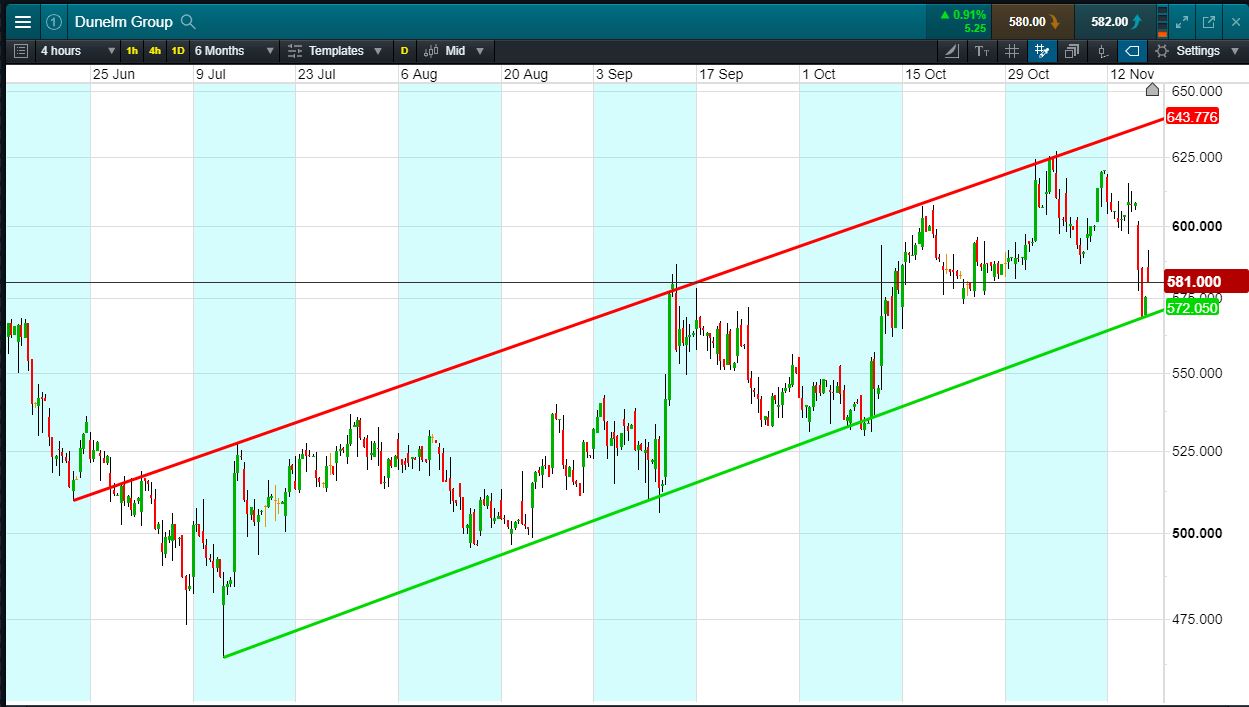The height and width of the screenshot is (707, 1249).
Task: Click the sell price 580.00
Action: (1034, 21)
